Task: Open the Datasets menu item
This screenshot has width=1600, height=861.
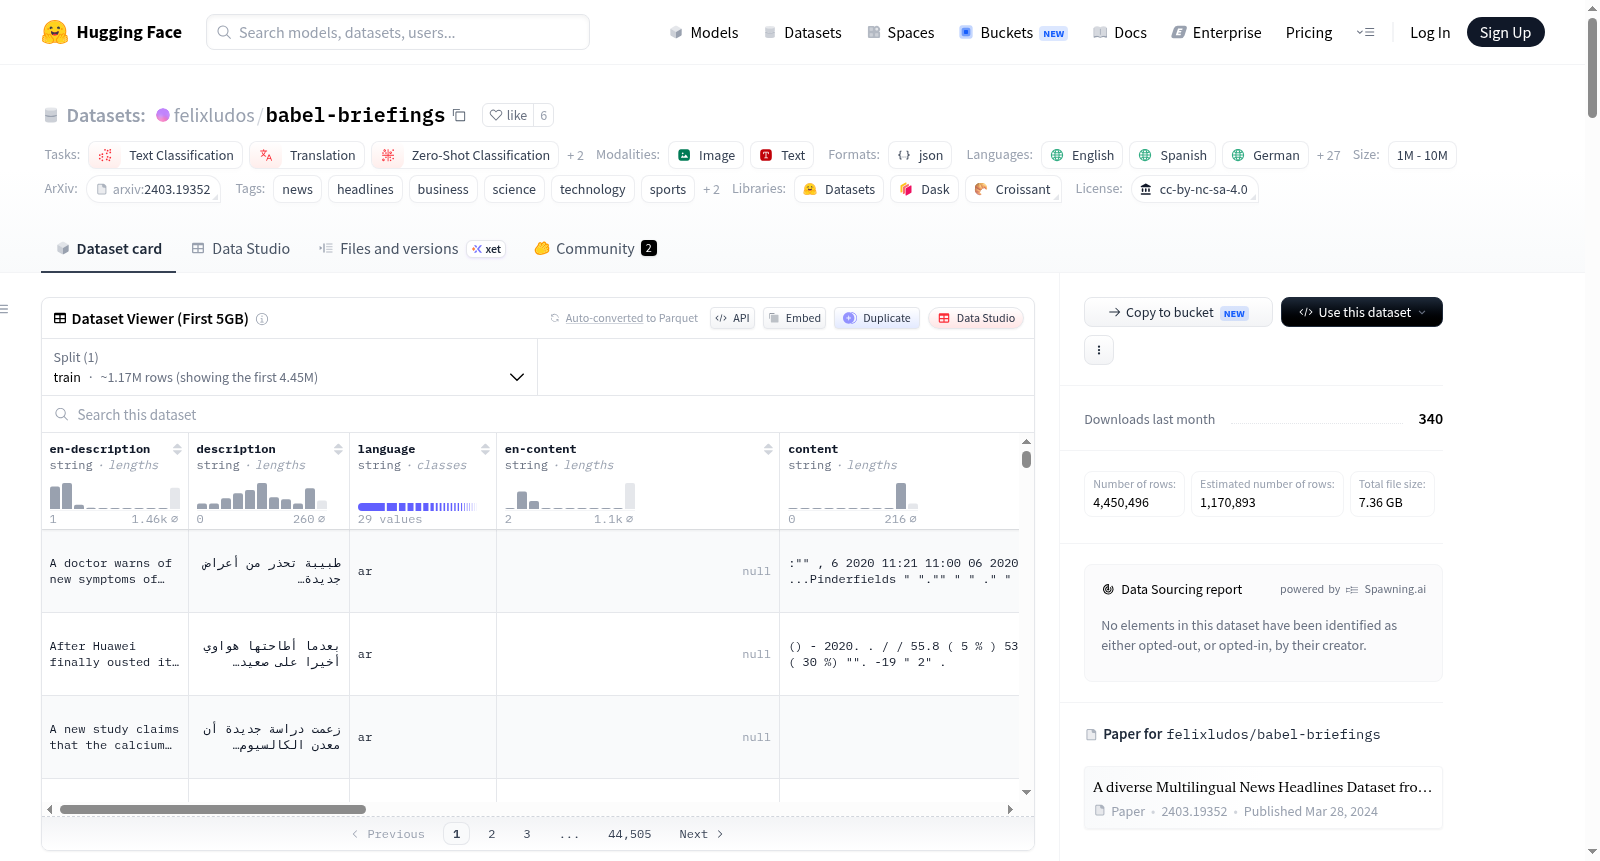Action: tap(802, 32)
